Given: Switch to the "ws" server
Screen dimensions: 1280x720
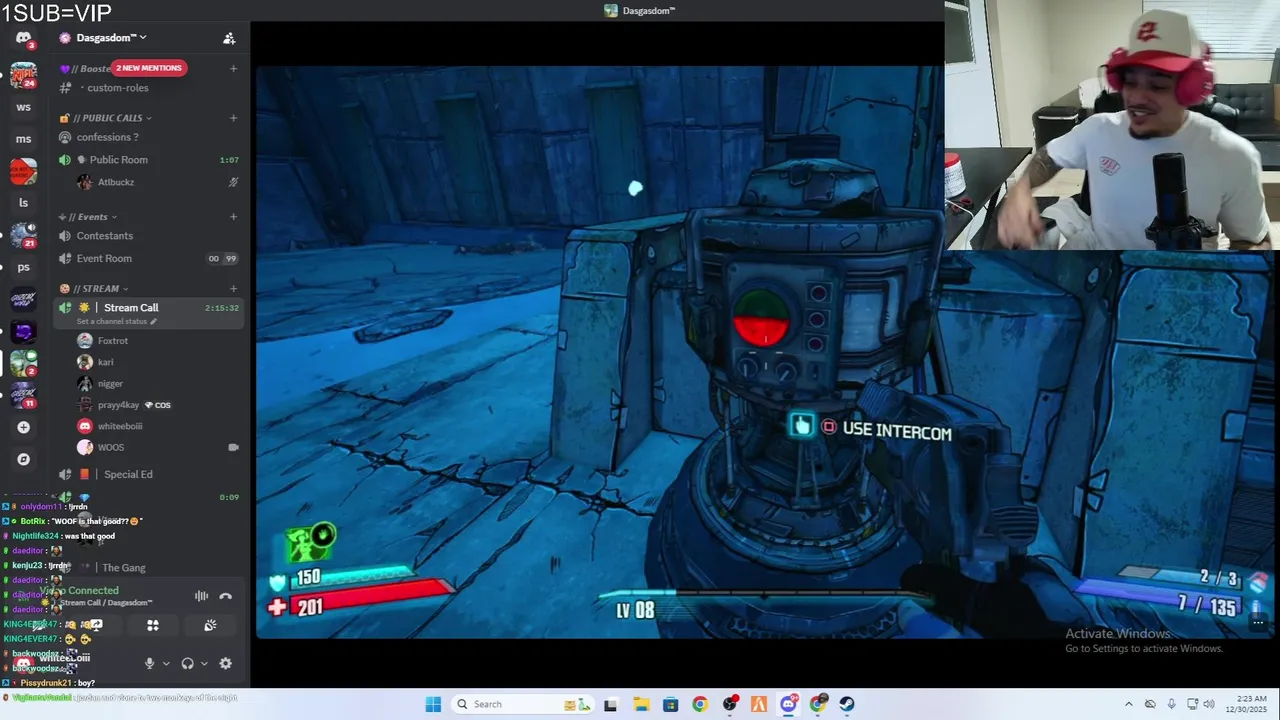Looking at the screenshot, I should pyautogui.click(x=23, y=107).
